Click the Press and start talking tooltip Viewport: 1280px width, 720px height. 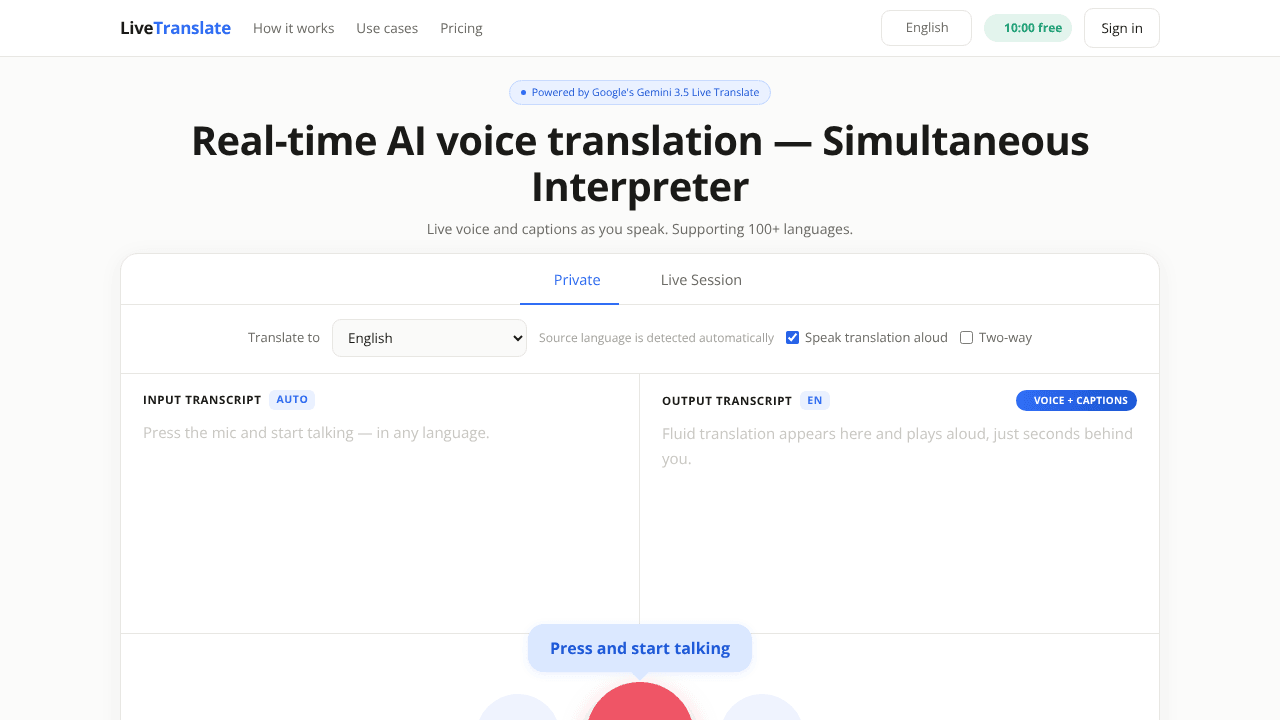coord(640,648)
